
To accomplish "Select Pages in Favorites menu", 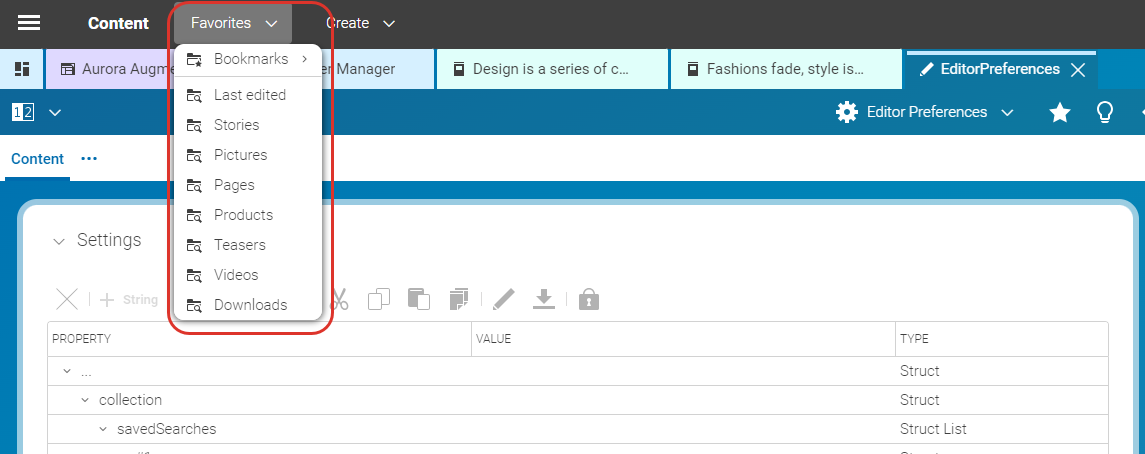I will [x=248, y=185].
